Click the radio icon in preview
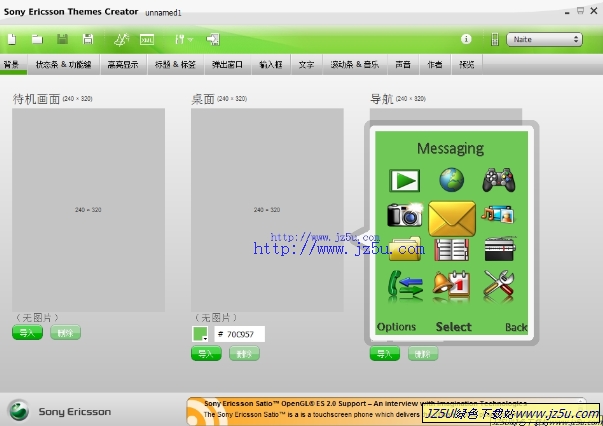This screenshot has width=603, height=426. 500,249
